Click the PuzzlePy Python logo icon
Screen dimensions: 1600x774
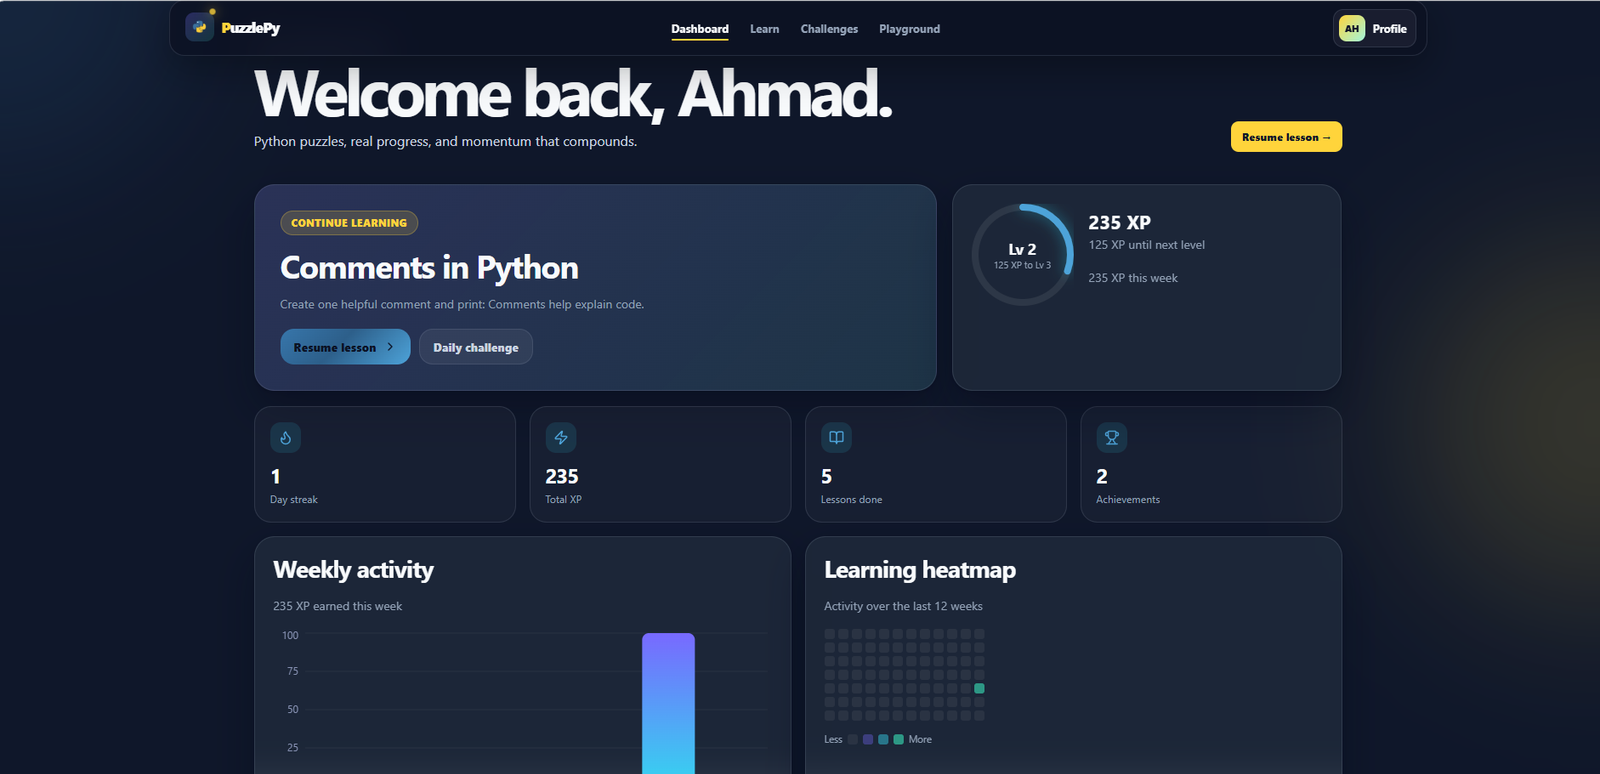tap(200, 27)
